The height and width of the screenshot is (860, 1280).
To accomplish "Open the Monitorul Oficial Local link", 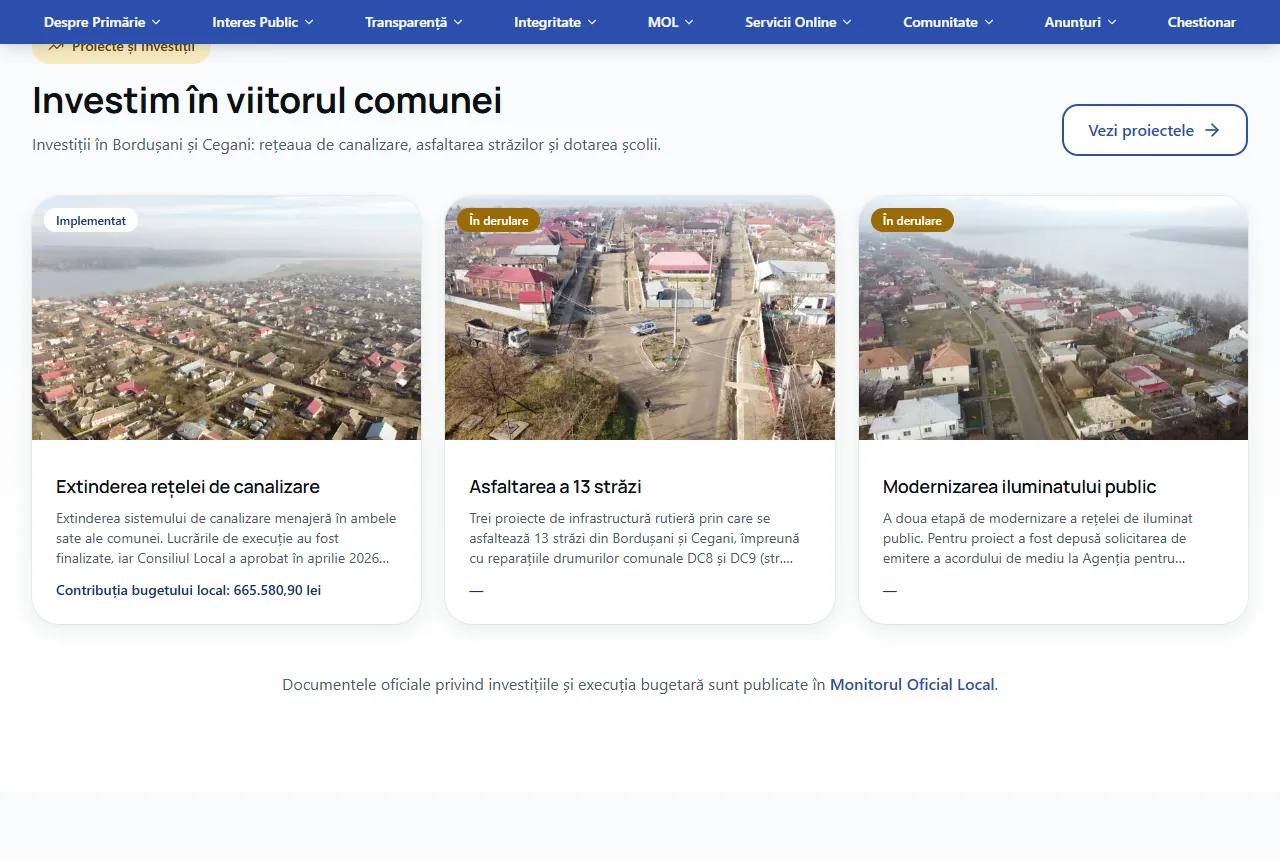I will (x=912, y=685).
